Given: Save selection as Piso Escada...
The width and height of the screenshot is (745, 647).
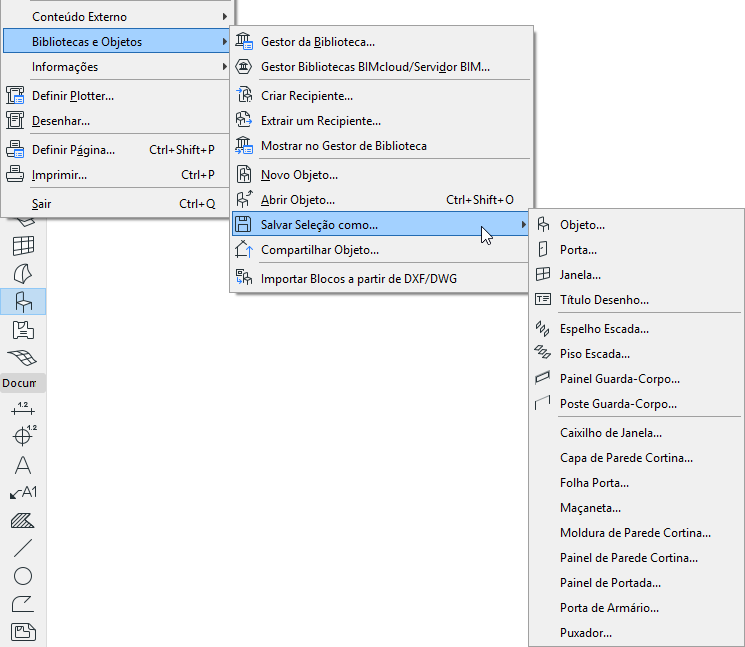Looking at the screenshot, I should click(636, 354).
